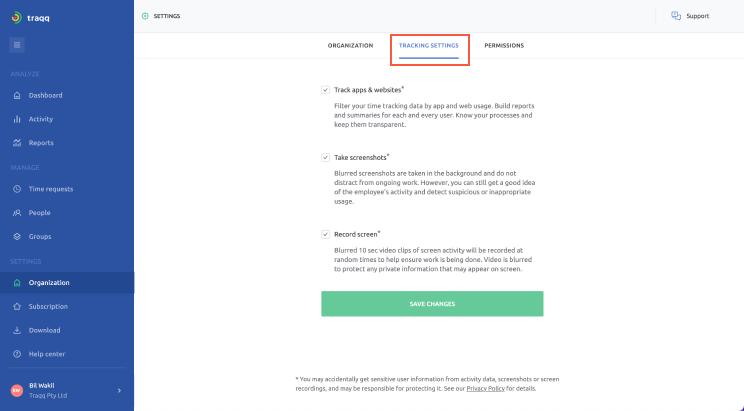Select the Tracking Settings tab
This screenshot has height=411, width=744.
tap(428, 46)
